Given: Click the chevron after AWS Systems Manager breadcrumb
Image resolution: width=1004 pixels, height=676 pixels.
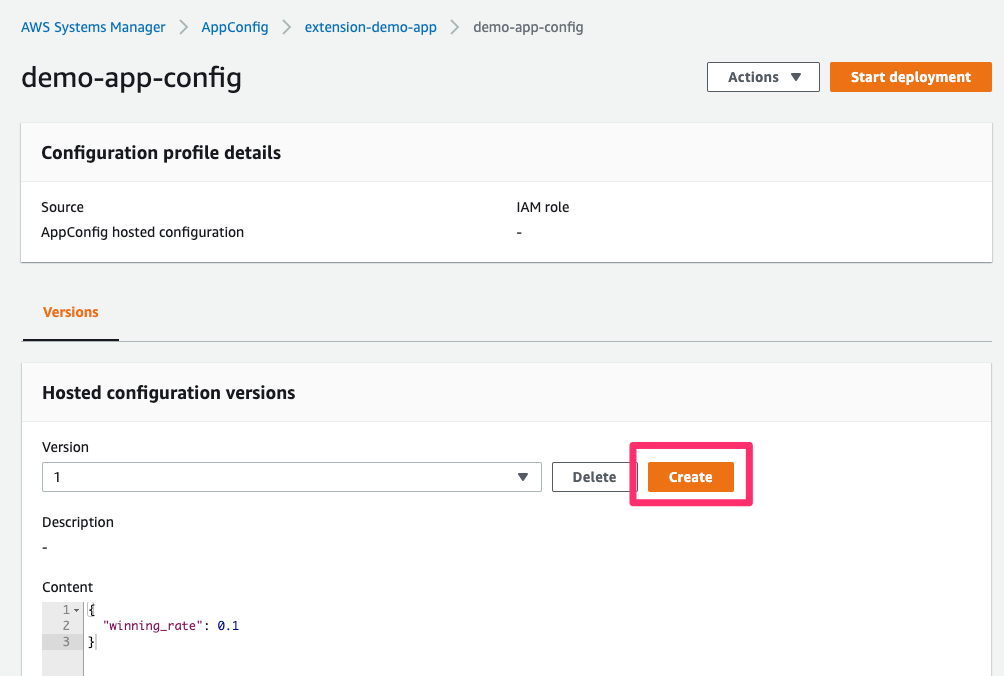Looking at the screenshot, I should coord(184,28).
